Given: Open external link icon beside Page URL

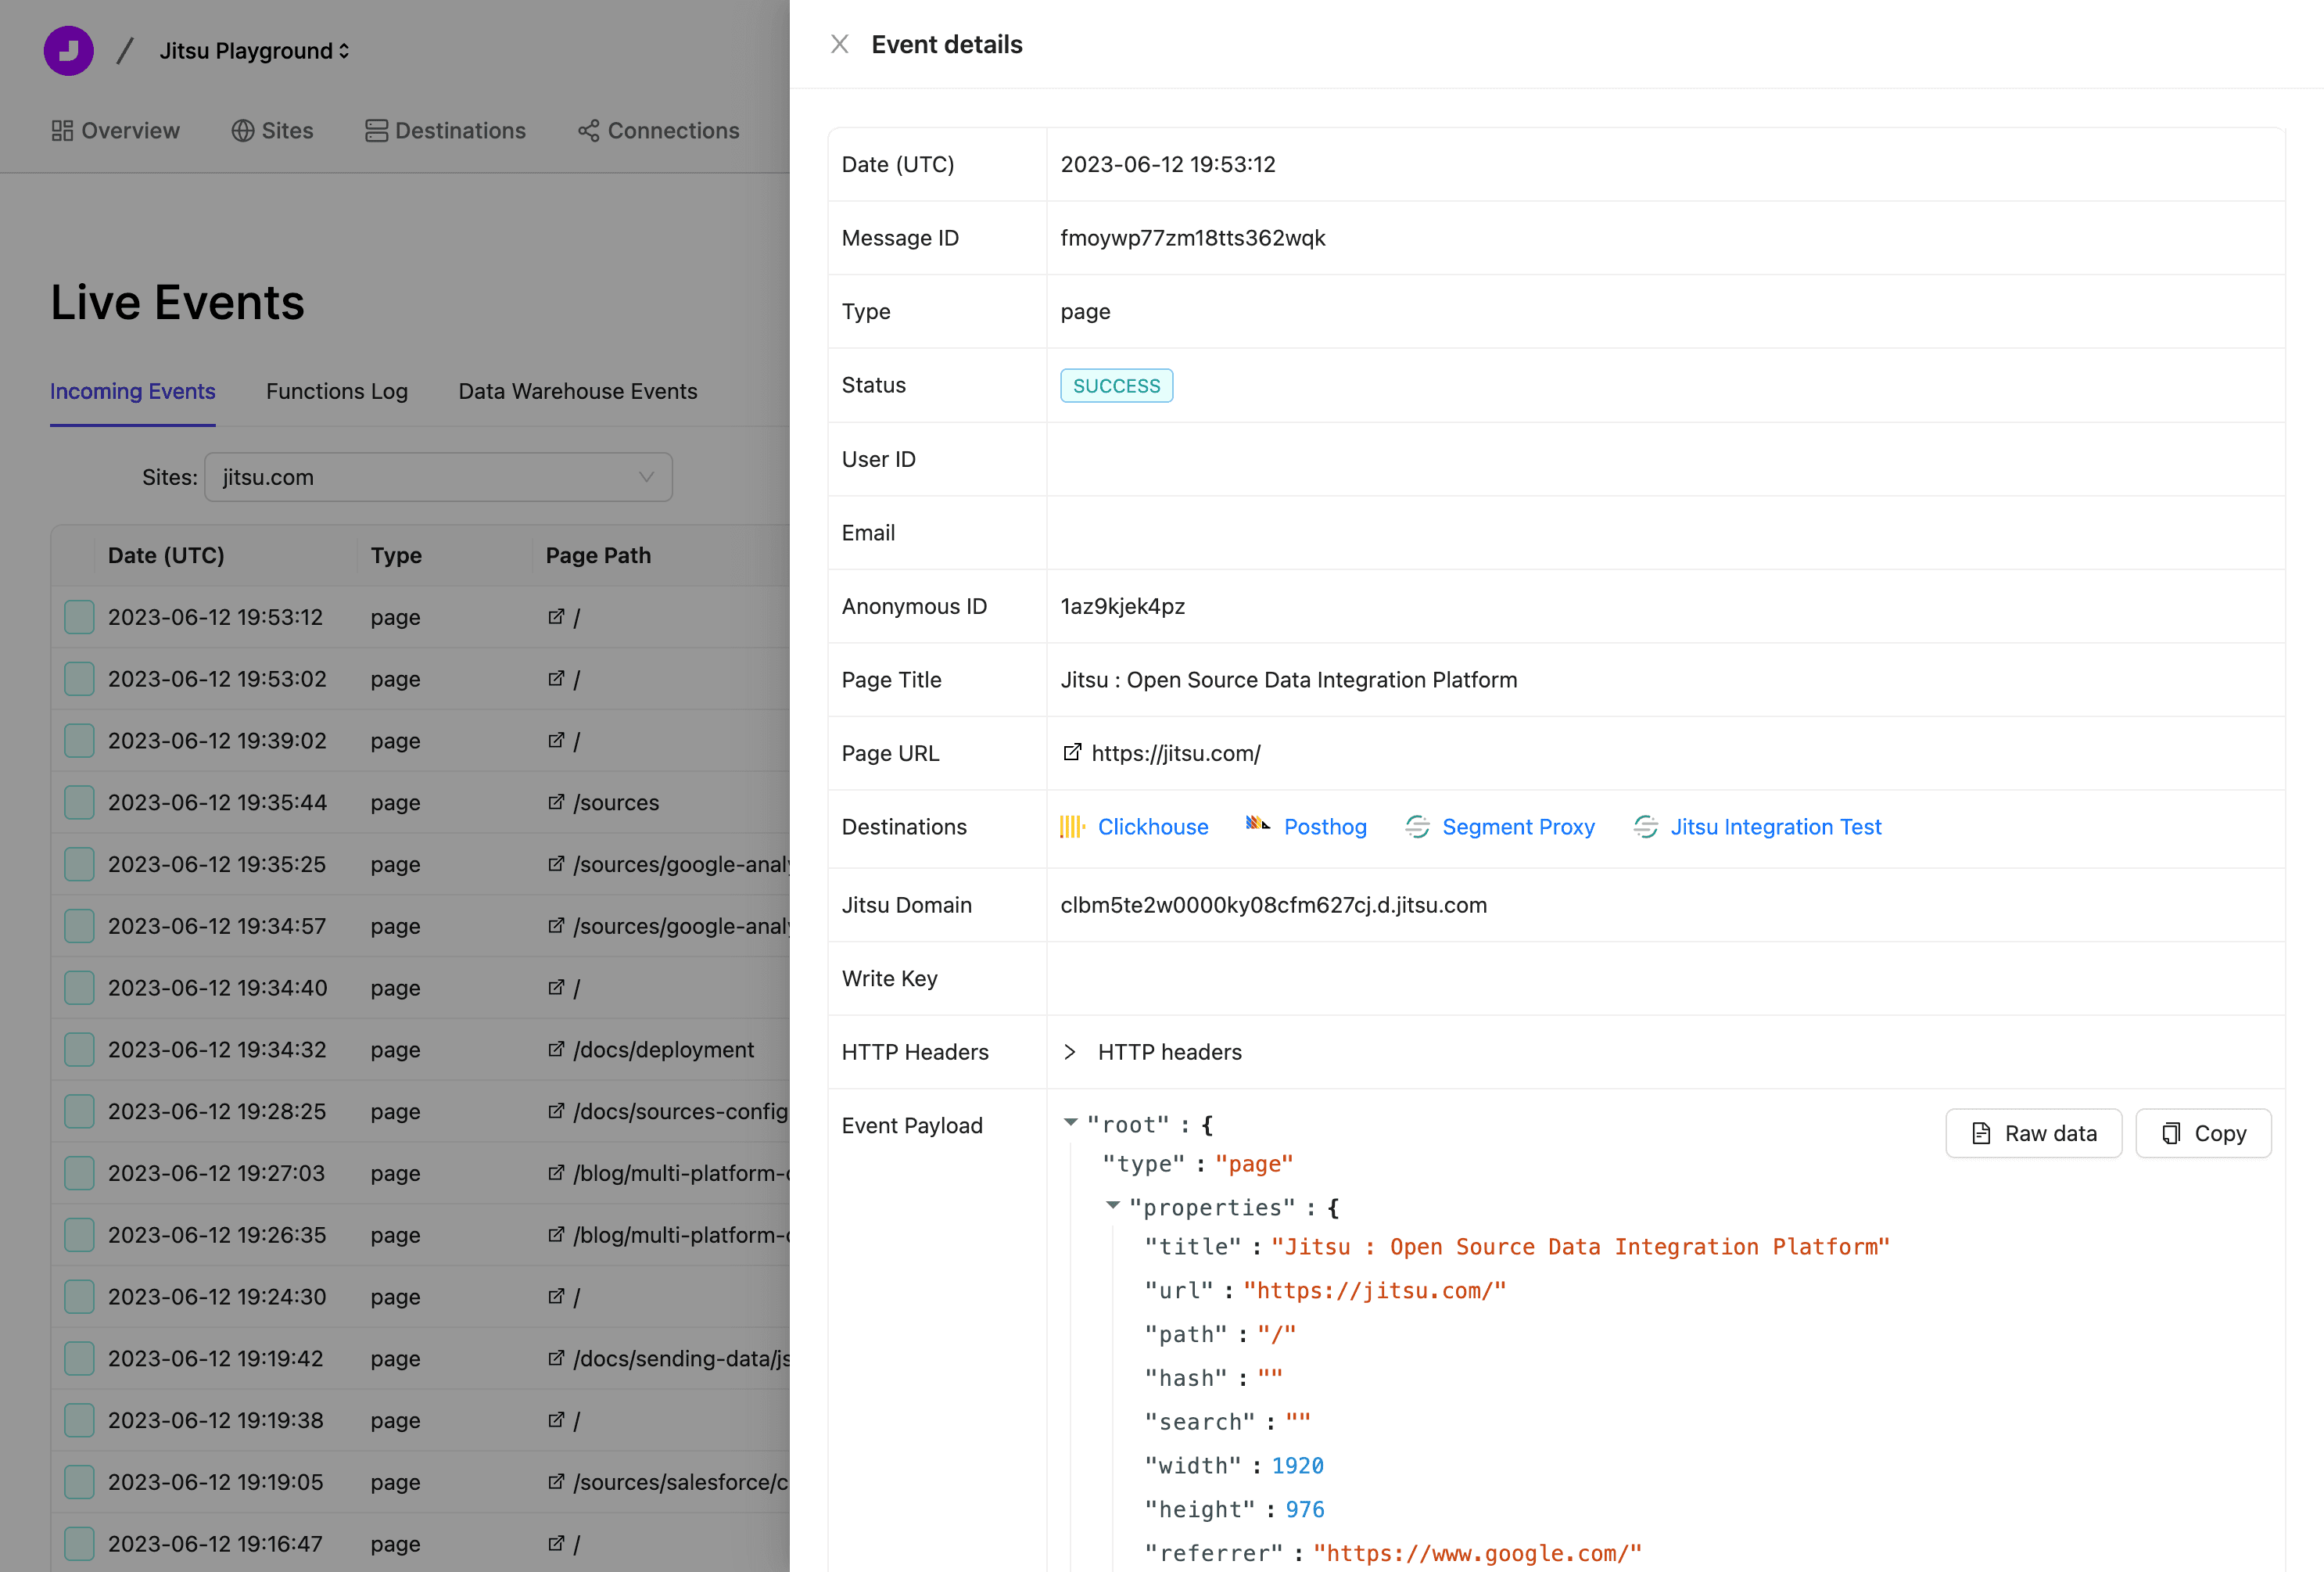Looking at the screenshot, I should pyautogui.click(x=1072, y=753).
